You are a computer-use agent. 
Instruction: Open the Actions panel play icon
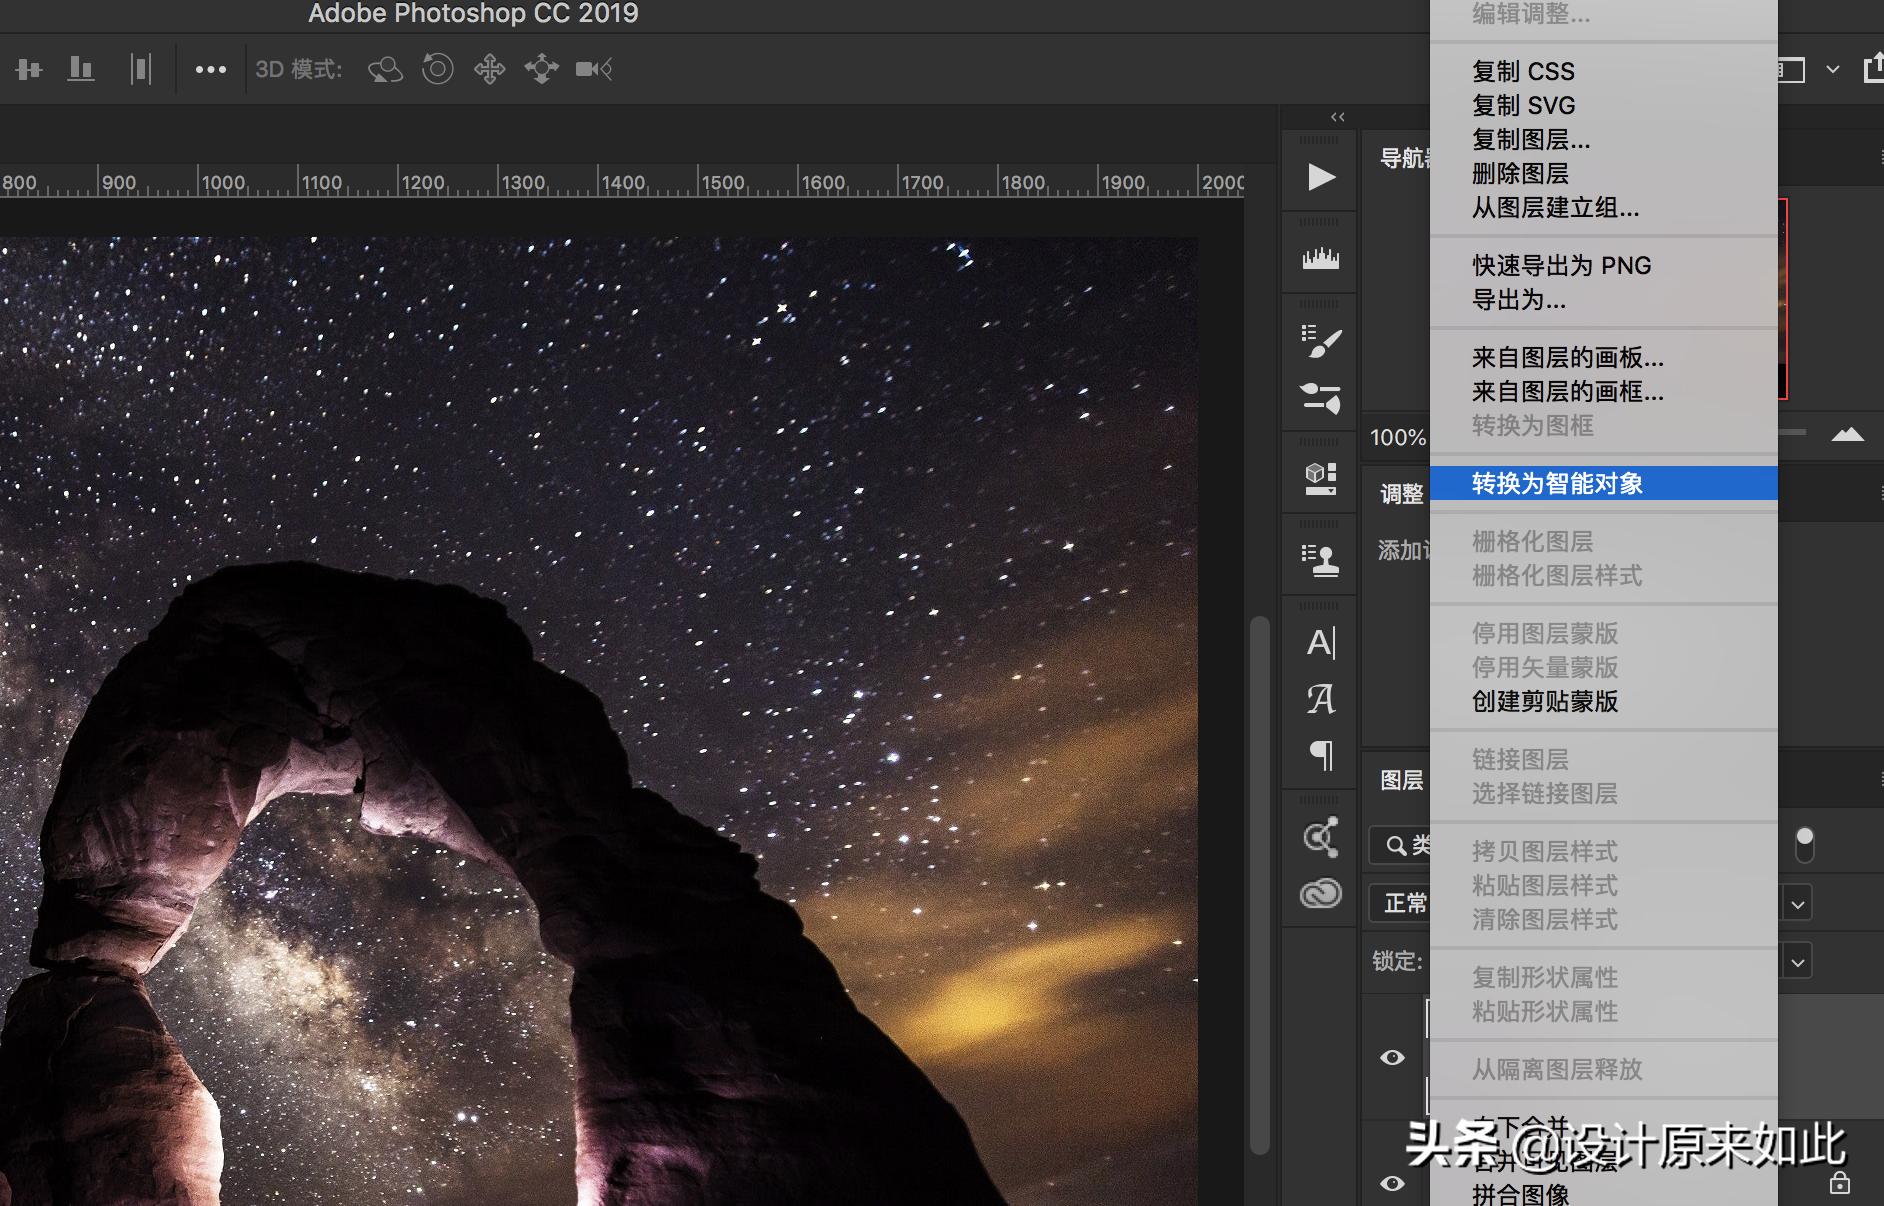click(1322, 176)
